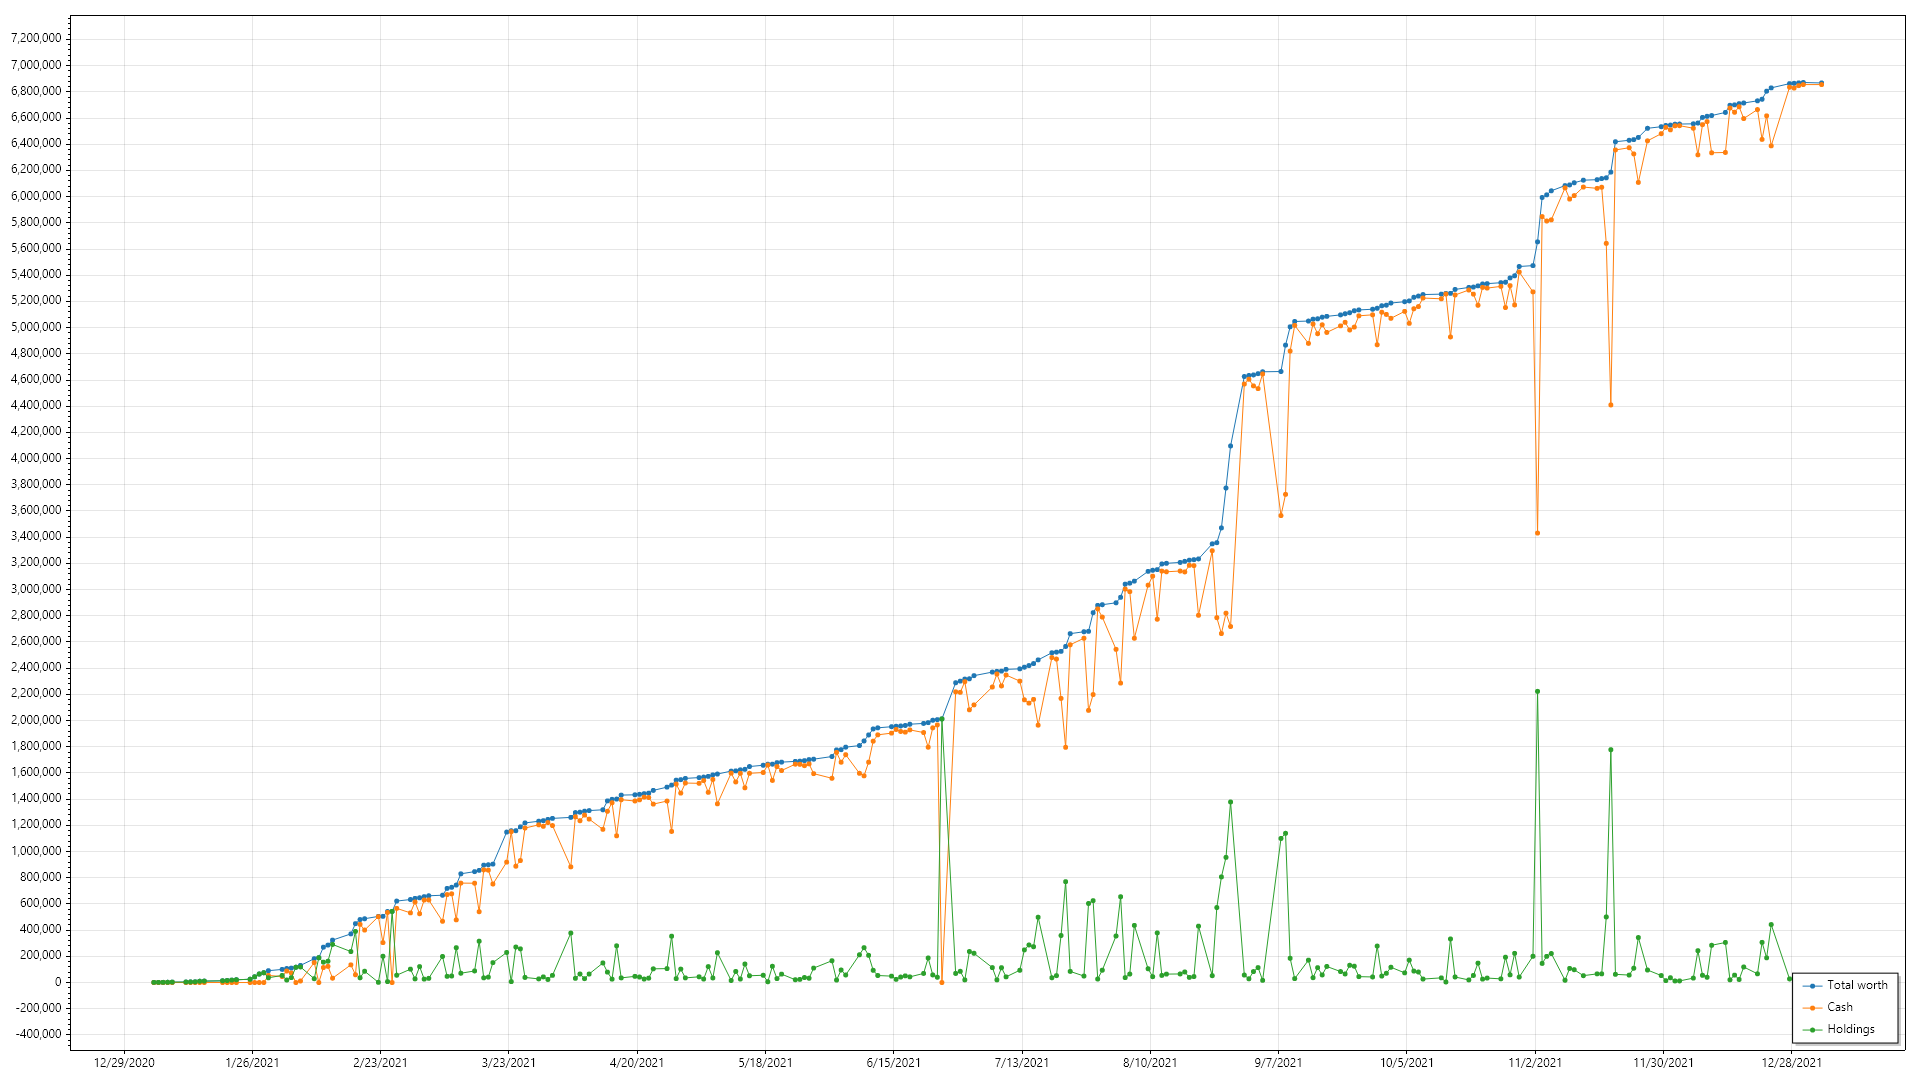Click the 7,200,000 y-axis label
Viewport: 1920px width, 1080px height.
35,38
